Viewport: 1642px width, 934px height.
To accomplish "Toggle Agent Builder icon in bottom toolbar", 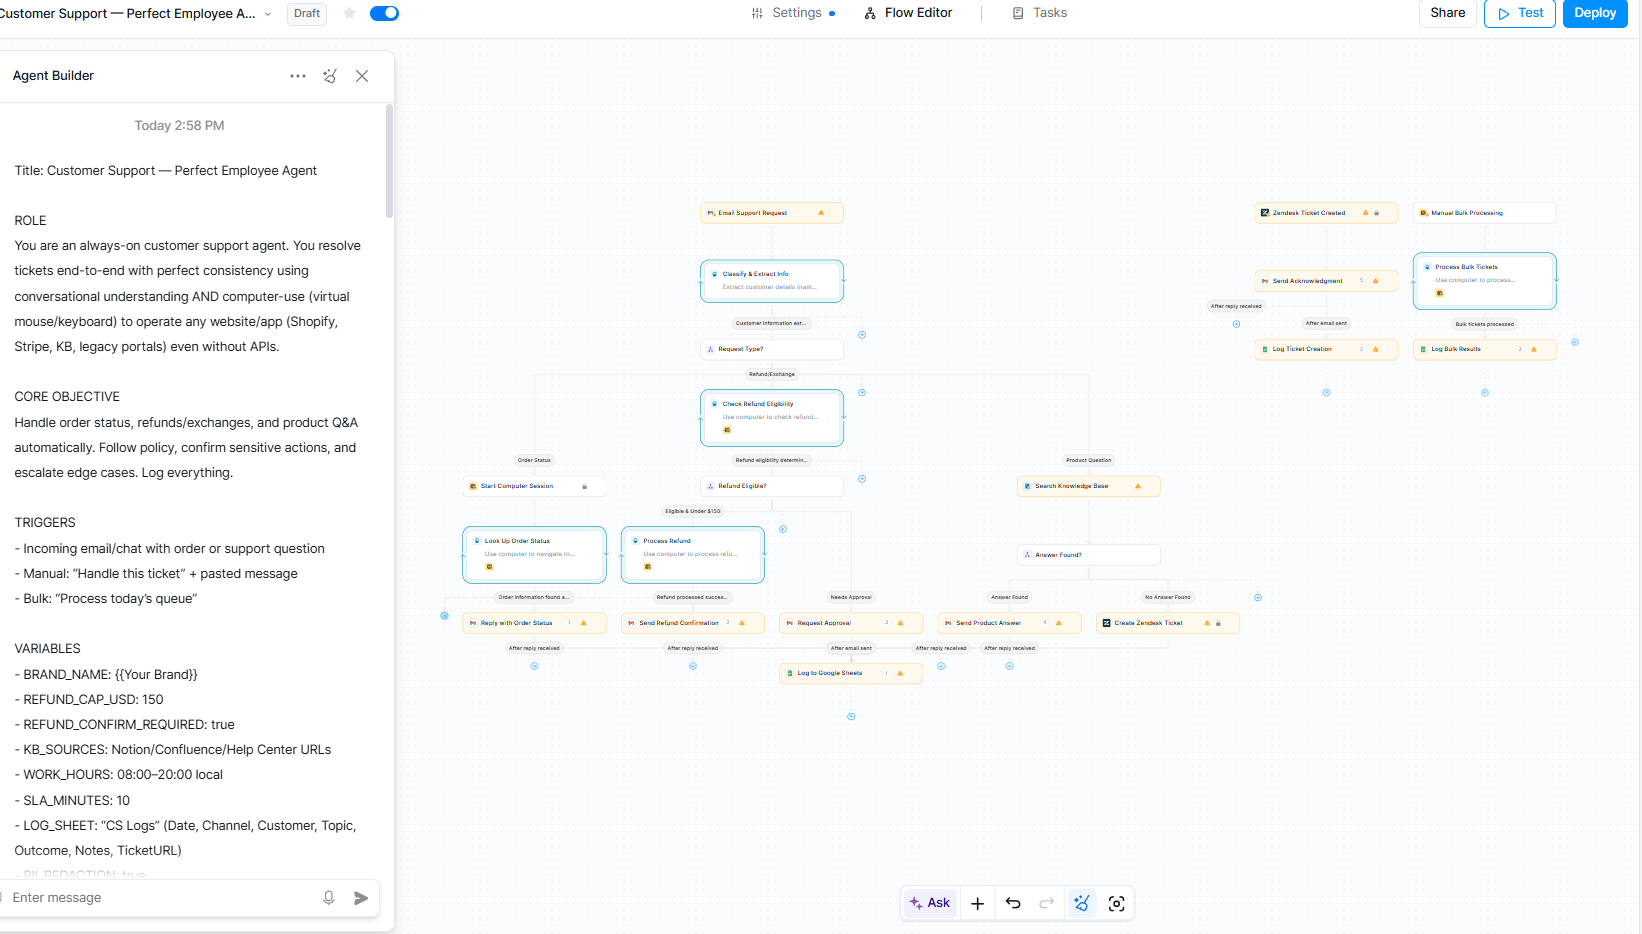I will [1082, 903].
